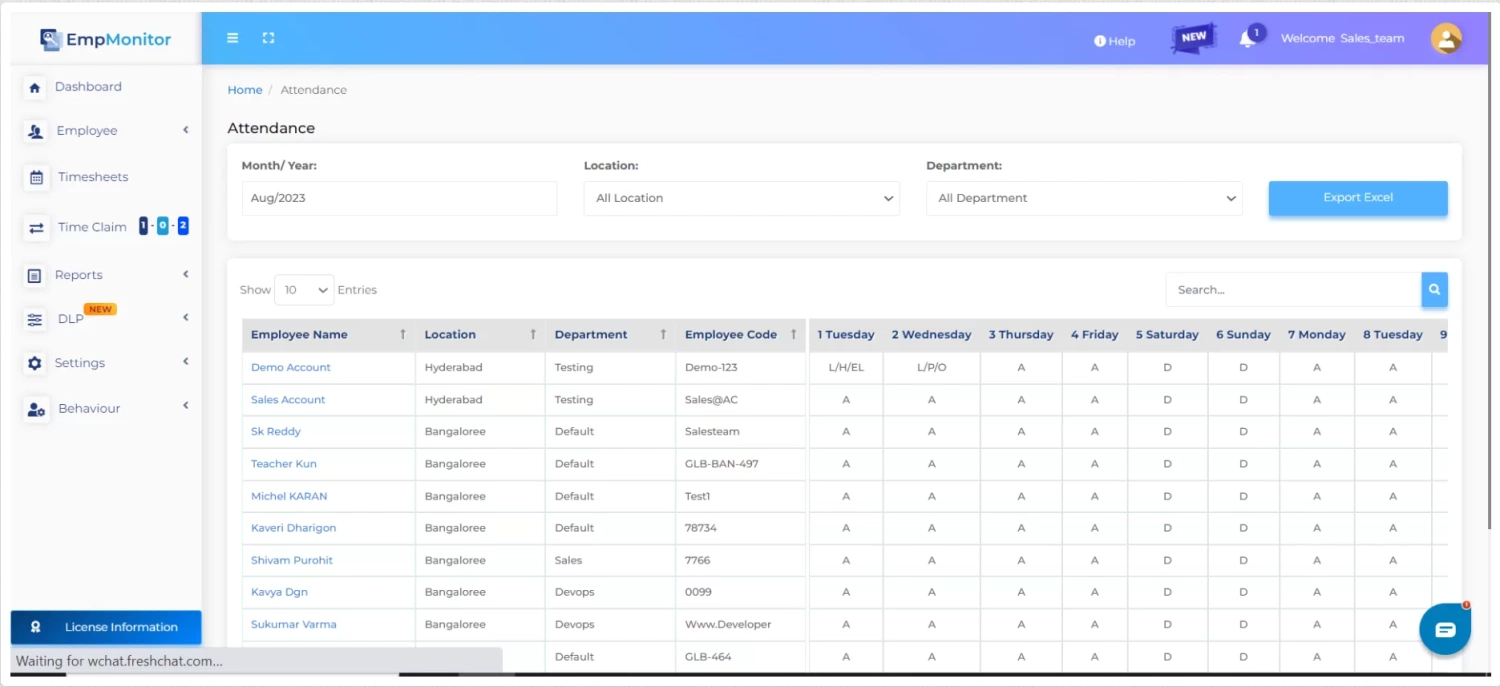Screen dimensions: 1500x687
Task: Toggle fullscreen mode icon
Action: pos(268,38)
